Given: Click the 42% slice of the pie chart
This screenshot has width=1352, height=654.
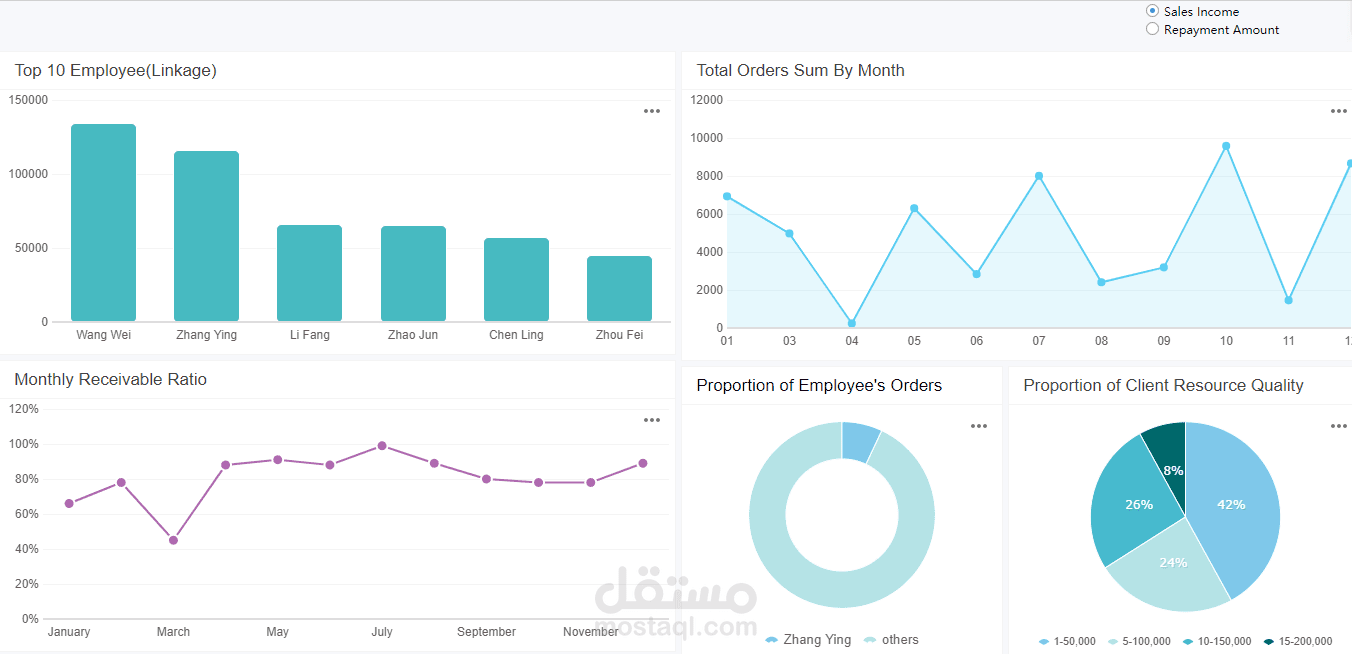Looking at the screenshot, I should pyautogui.click(x=1232, y=505).
